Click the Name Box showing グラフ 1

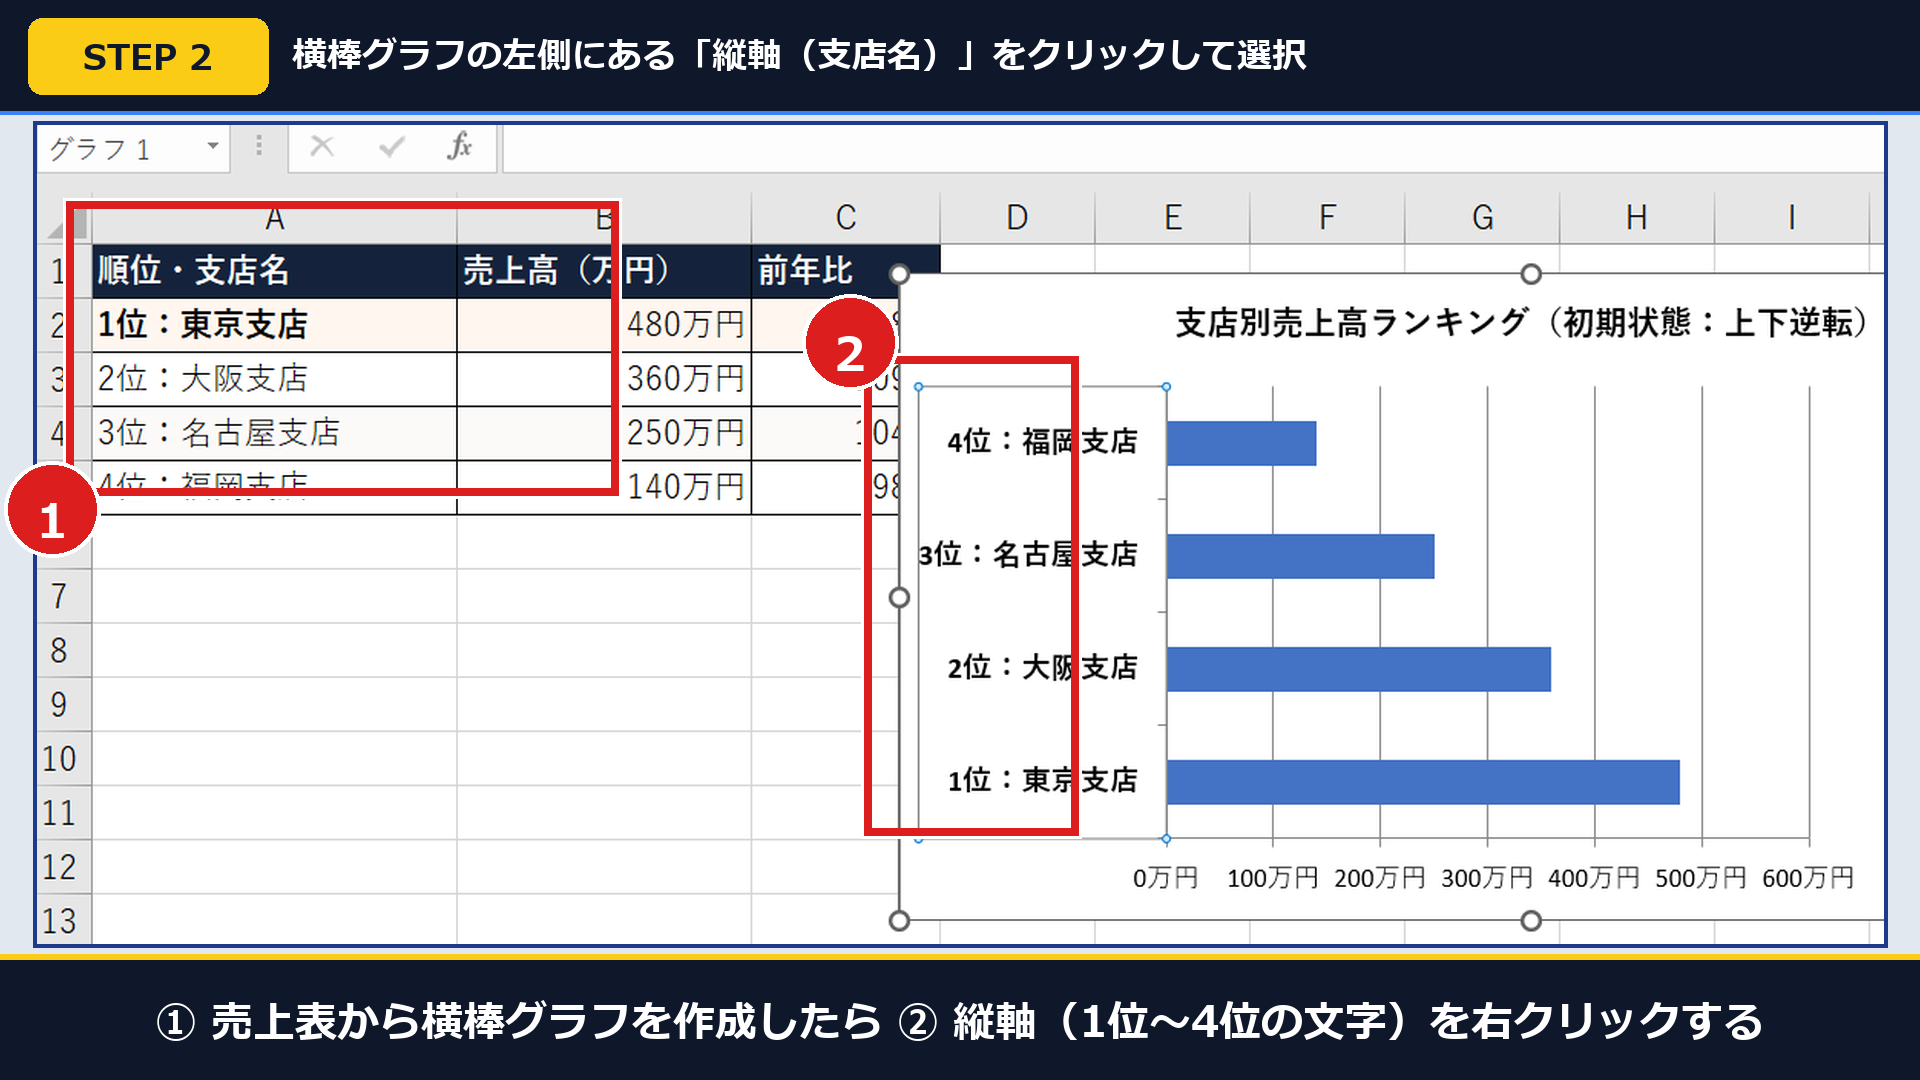pos(134,149)
